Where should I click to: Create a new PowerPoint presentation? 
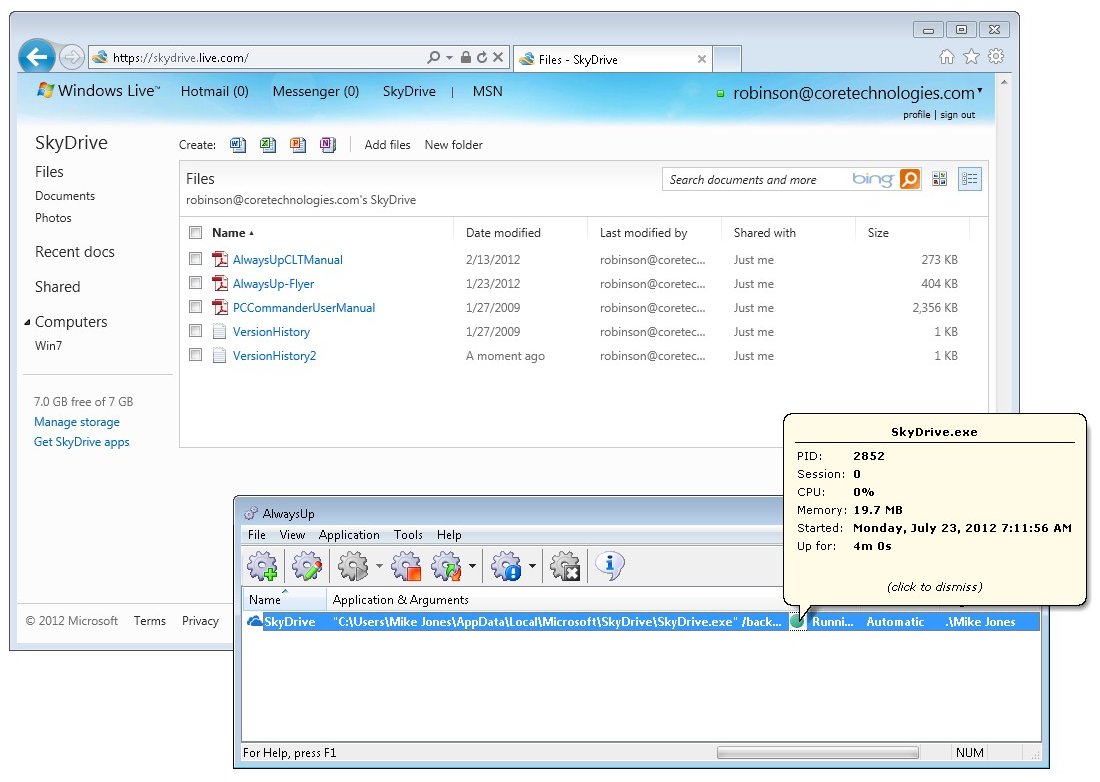tap(298, 144)
